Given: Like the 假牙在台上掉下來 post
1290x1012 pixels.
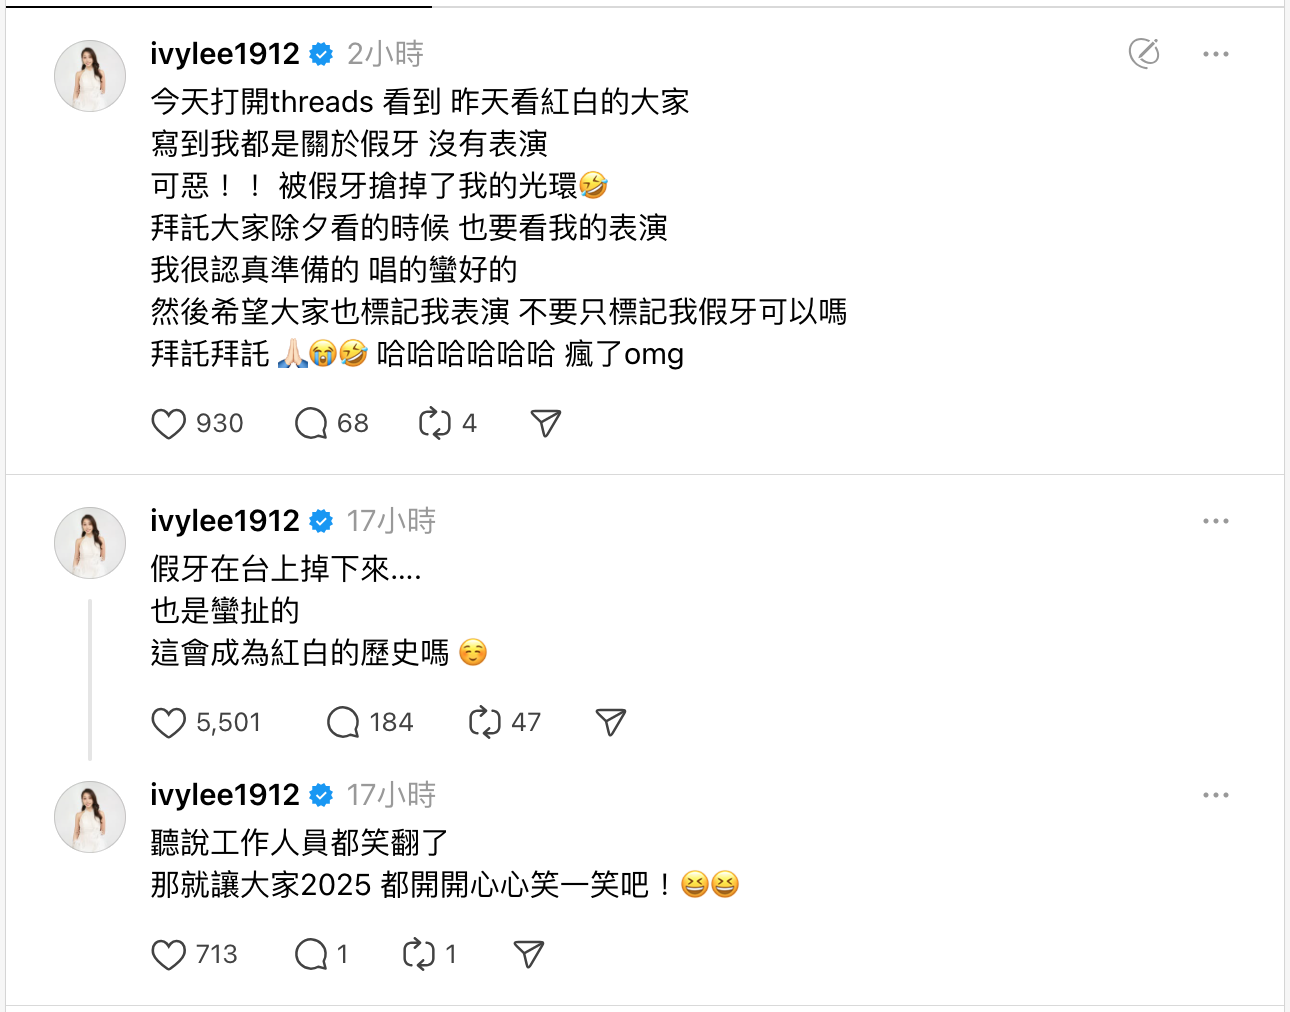Looking at the screenshot, I should [169, 723].
